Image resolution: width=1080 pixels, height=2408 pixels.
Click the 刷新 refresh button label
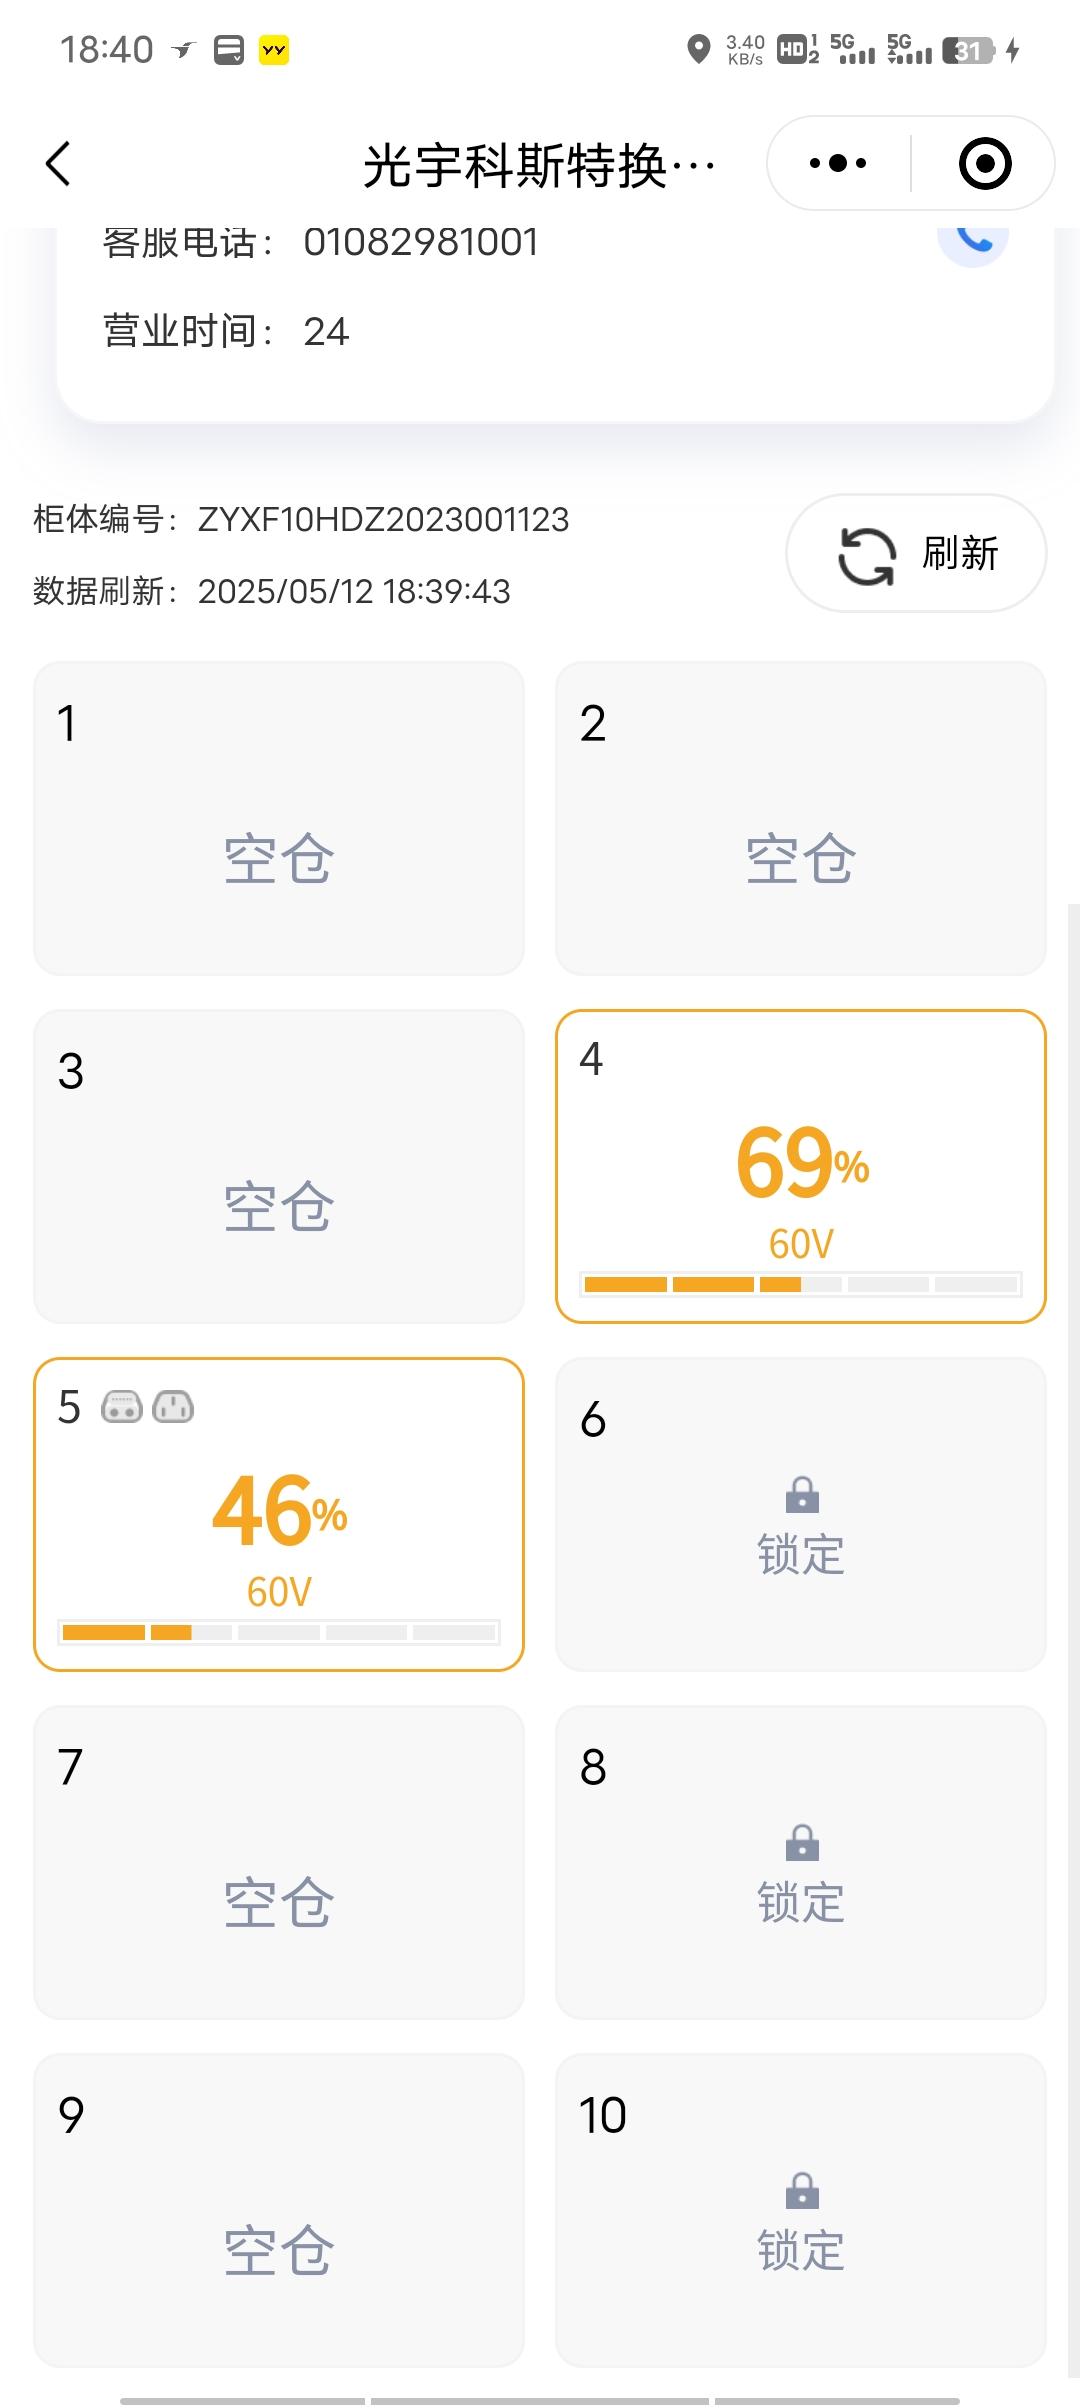pyautogui.click(x=960, y=553)
